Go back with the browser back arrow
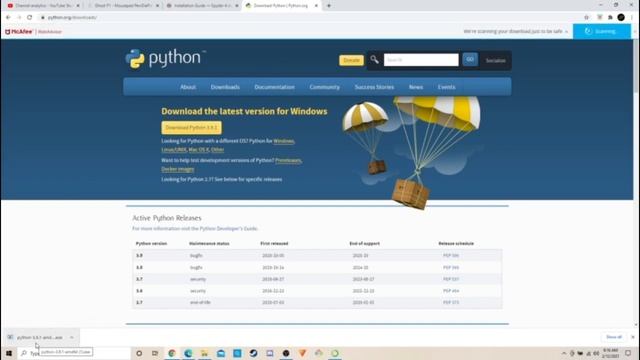640x360 pixels. [8, 18]
